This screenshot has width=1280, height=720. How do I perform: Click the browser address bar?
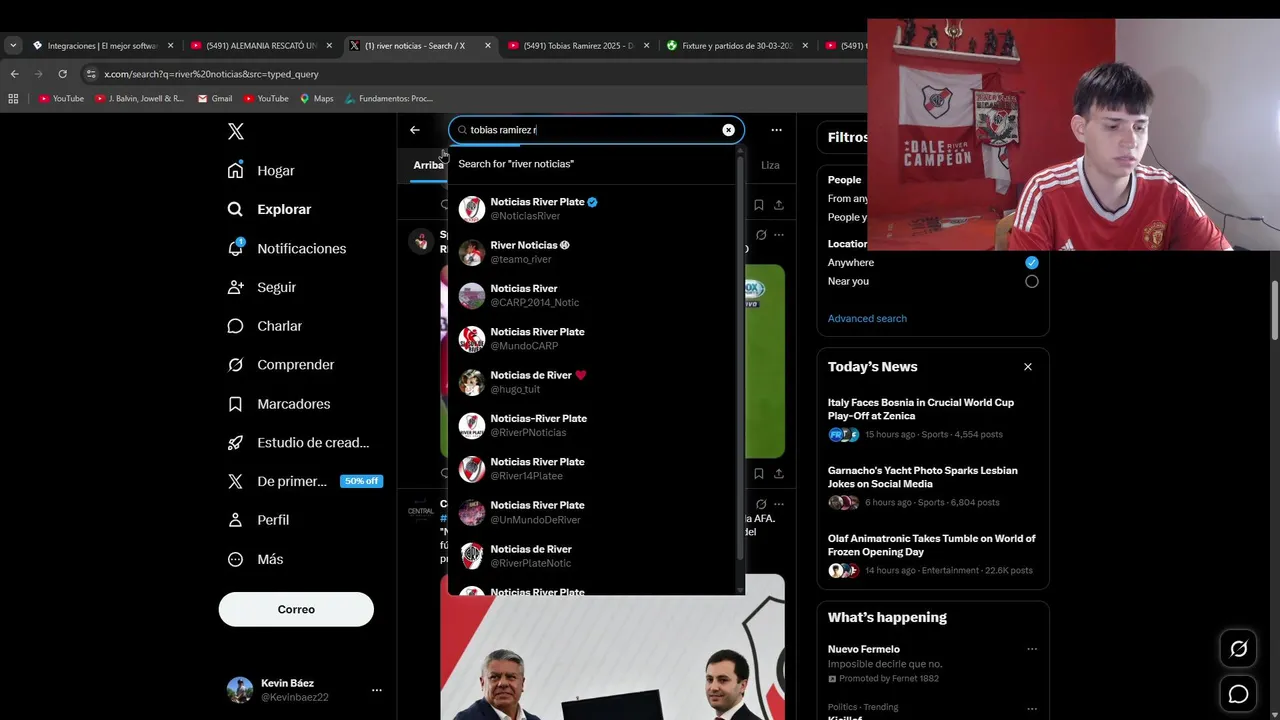470,74
